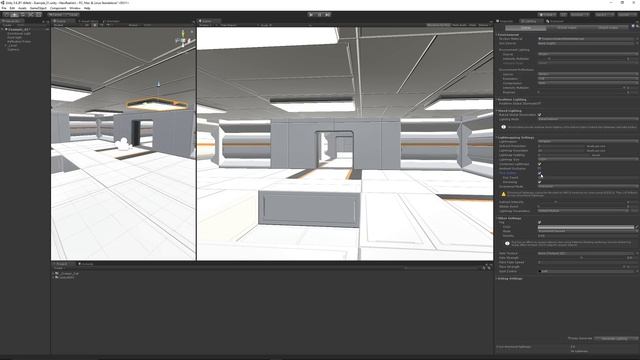Toggle the Fog checkbox
This screenshot has height=360, width=640.
point(540,222)
